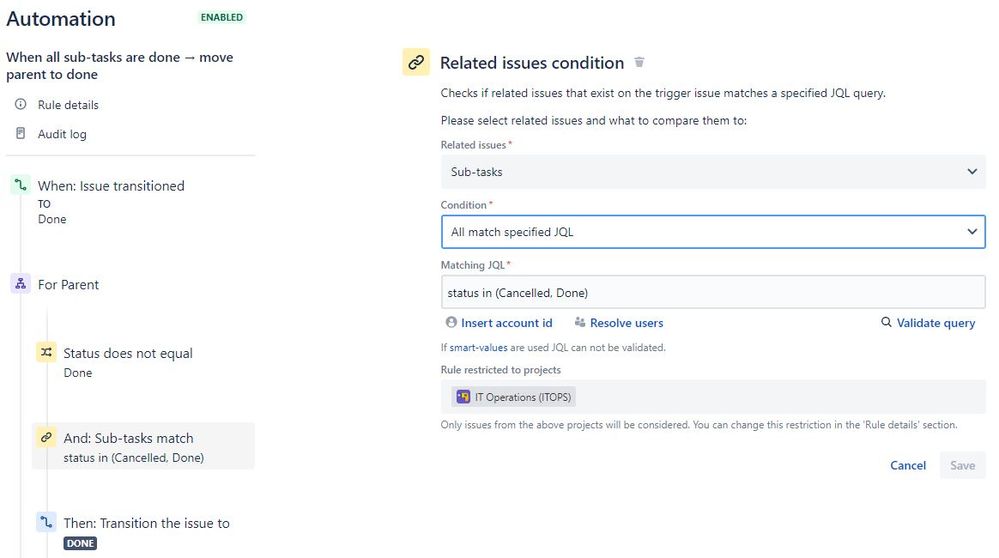Image resolution: width=999 pixels, height=558 pixels.
Task: Open the Rule details section
Action: 68,104
